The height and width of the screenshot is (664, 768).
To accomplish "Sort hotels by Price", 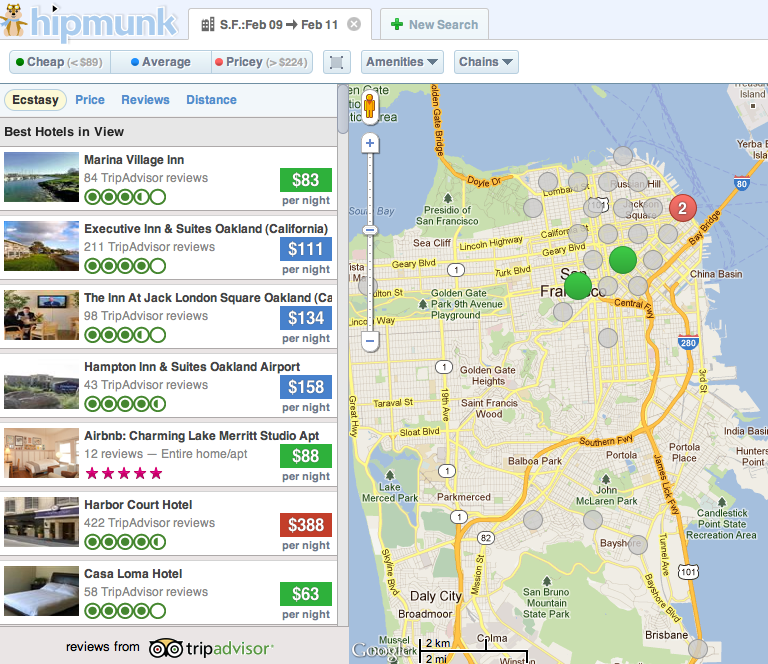I will click(x=90, y=100).
